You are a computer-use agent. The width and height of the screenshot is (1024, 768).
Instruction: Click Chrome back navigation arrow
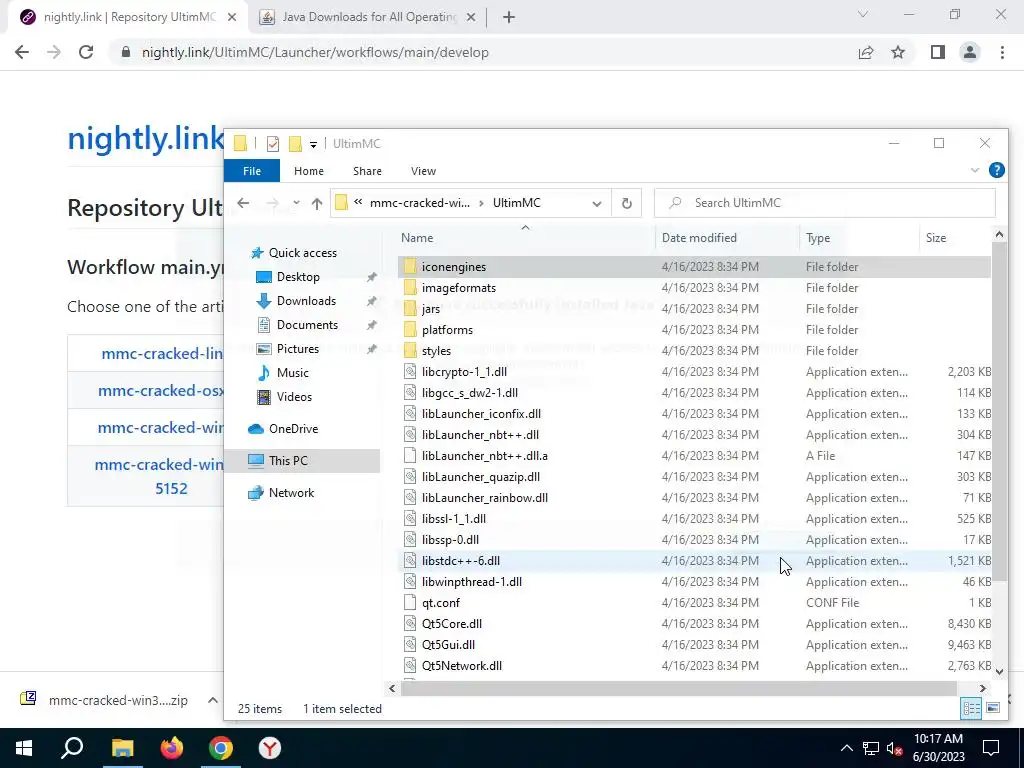coord(22,52)
